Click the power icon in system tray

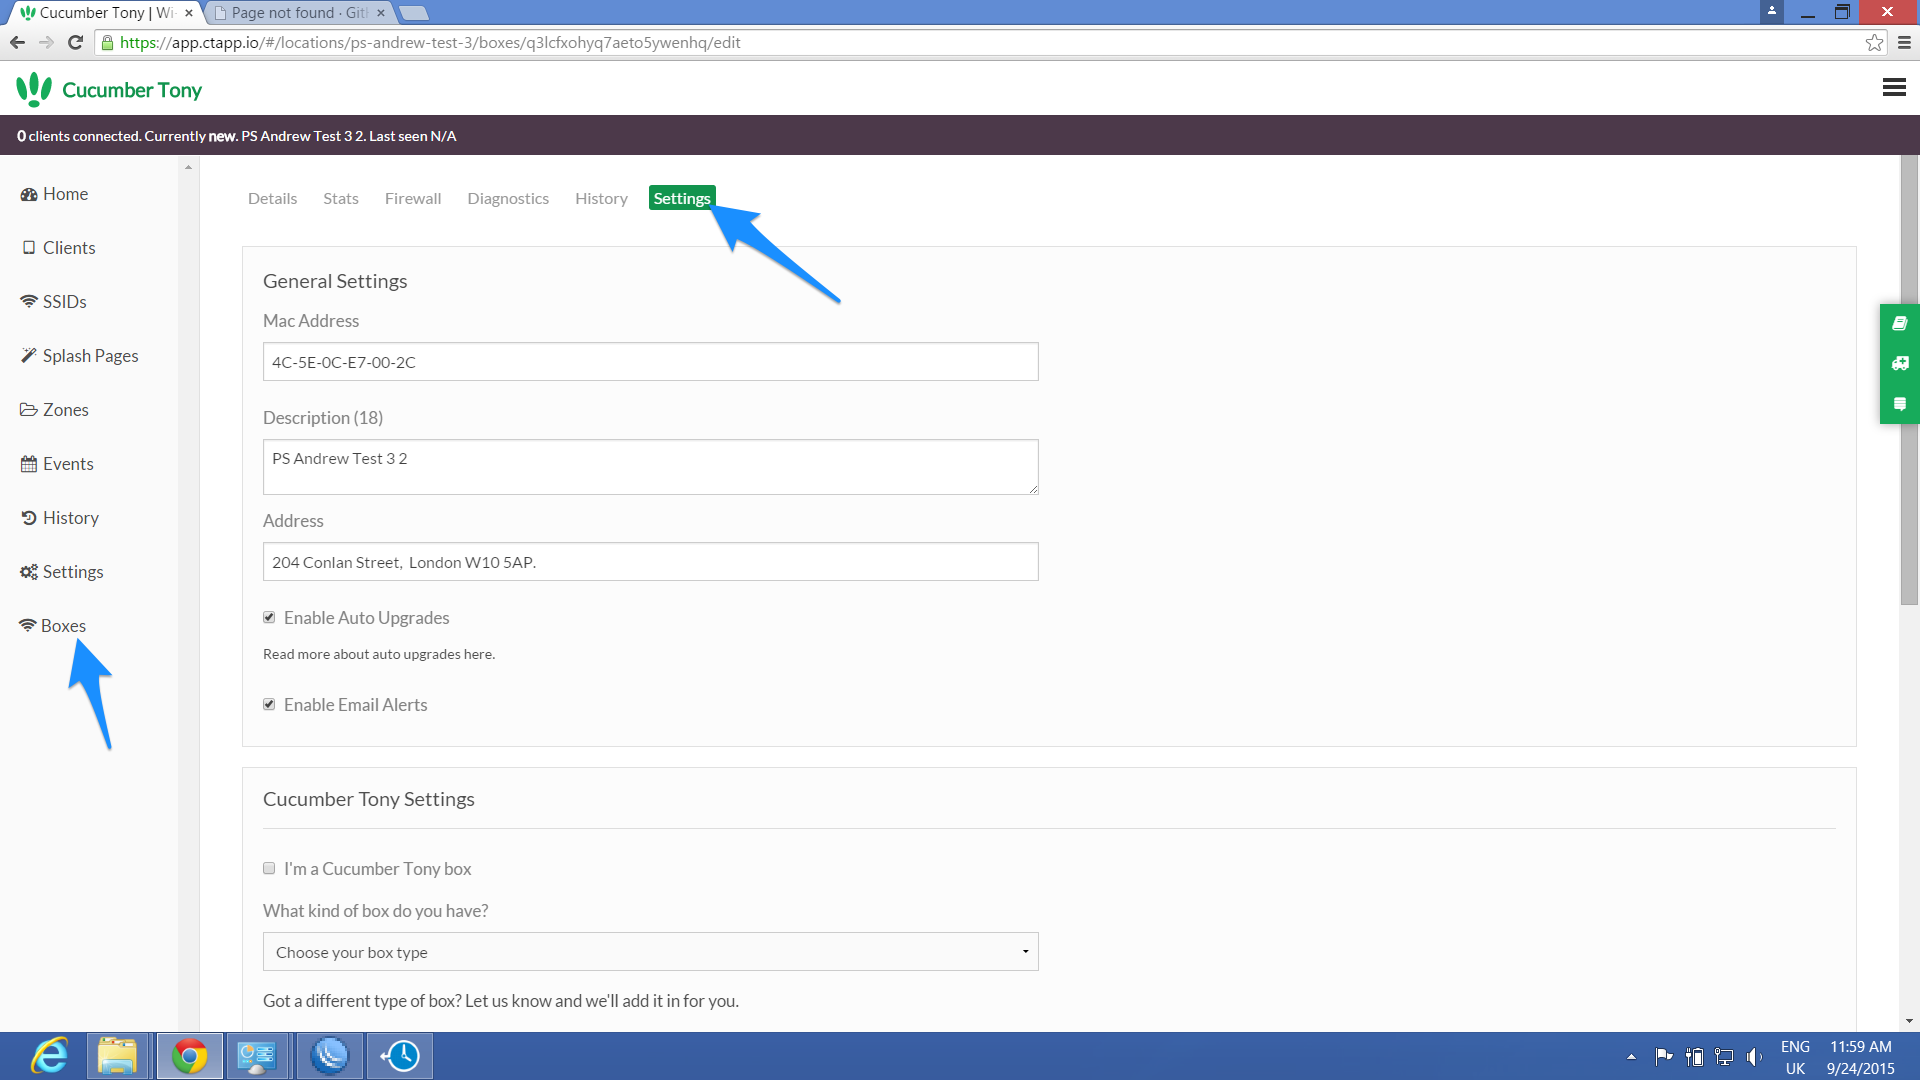(x=1694, y=1056)
